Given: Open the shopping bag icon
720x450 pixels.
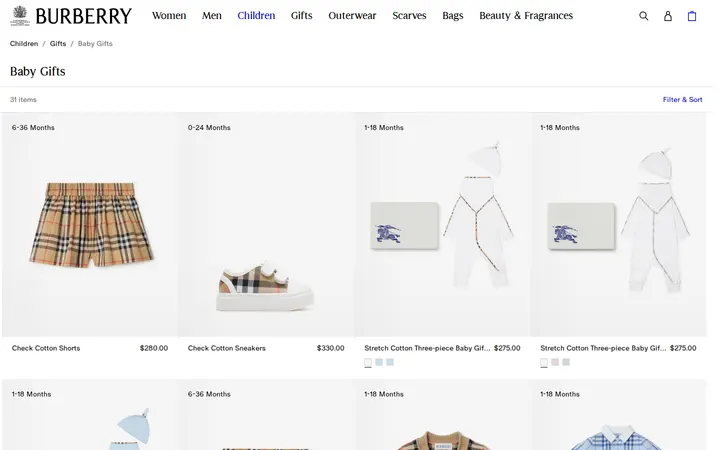Looking at the screenshot, I should [x=692, y=16].
